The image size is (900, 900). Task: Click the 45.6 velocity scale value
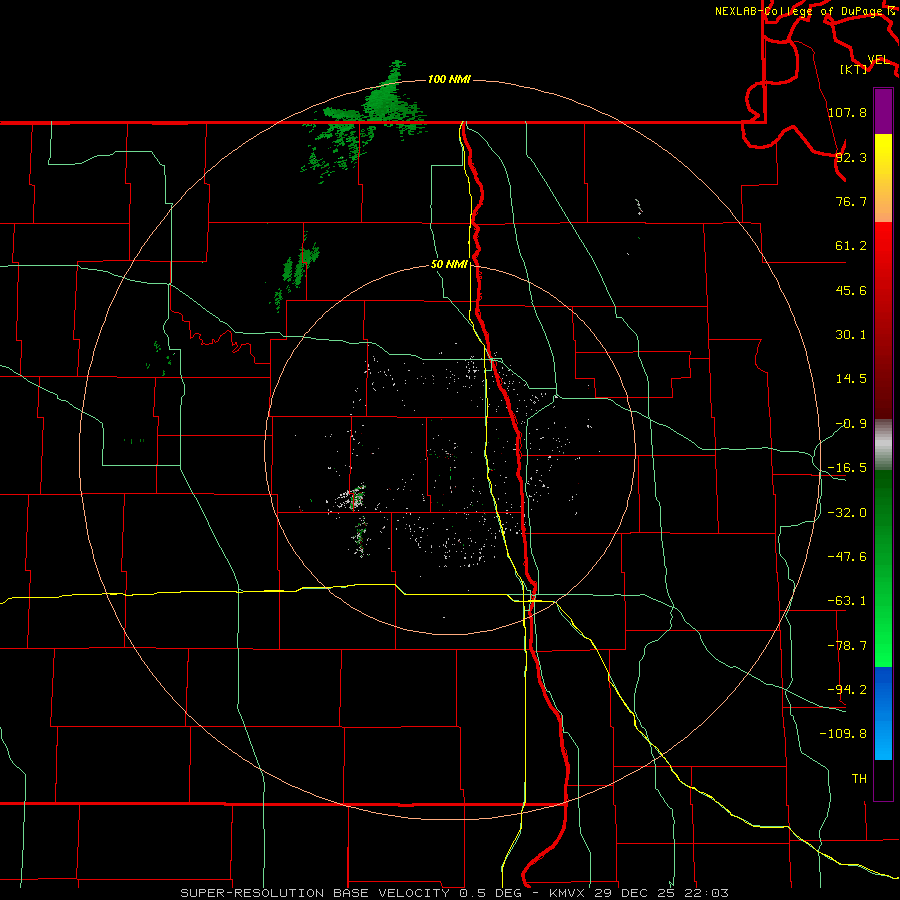(851, 290)
